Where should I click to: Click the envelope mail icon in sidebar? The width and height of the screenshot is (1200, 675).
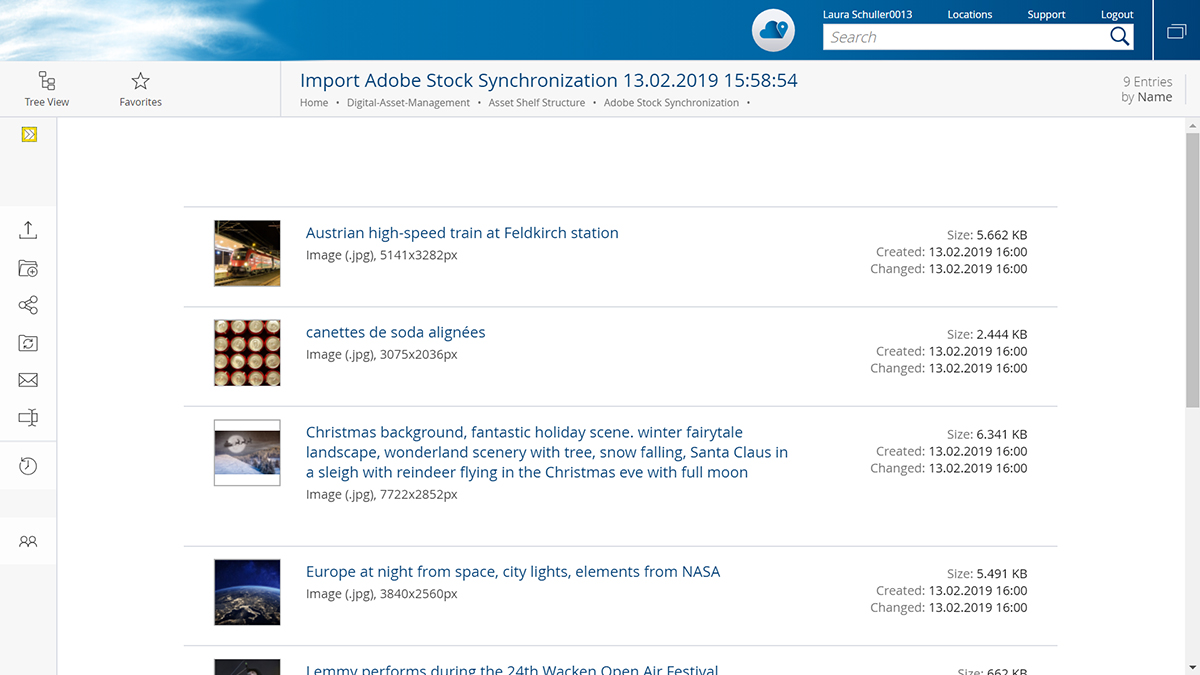coord(28,380)
